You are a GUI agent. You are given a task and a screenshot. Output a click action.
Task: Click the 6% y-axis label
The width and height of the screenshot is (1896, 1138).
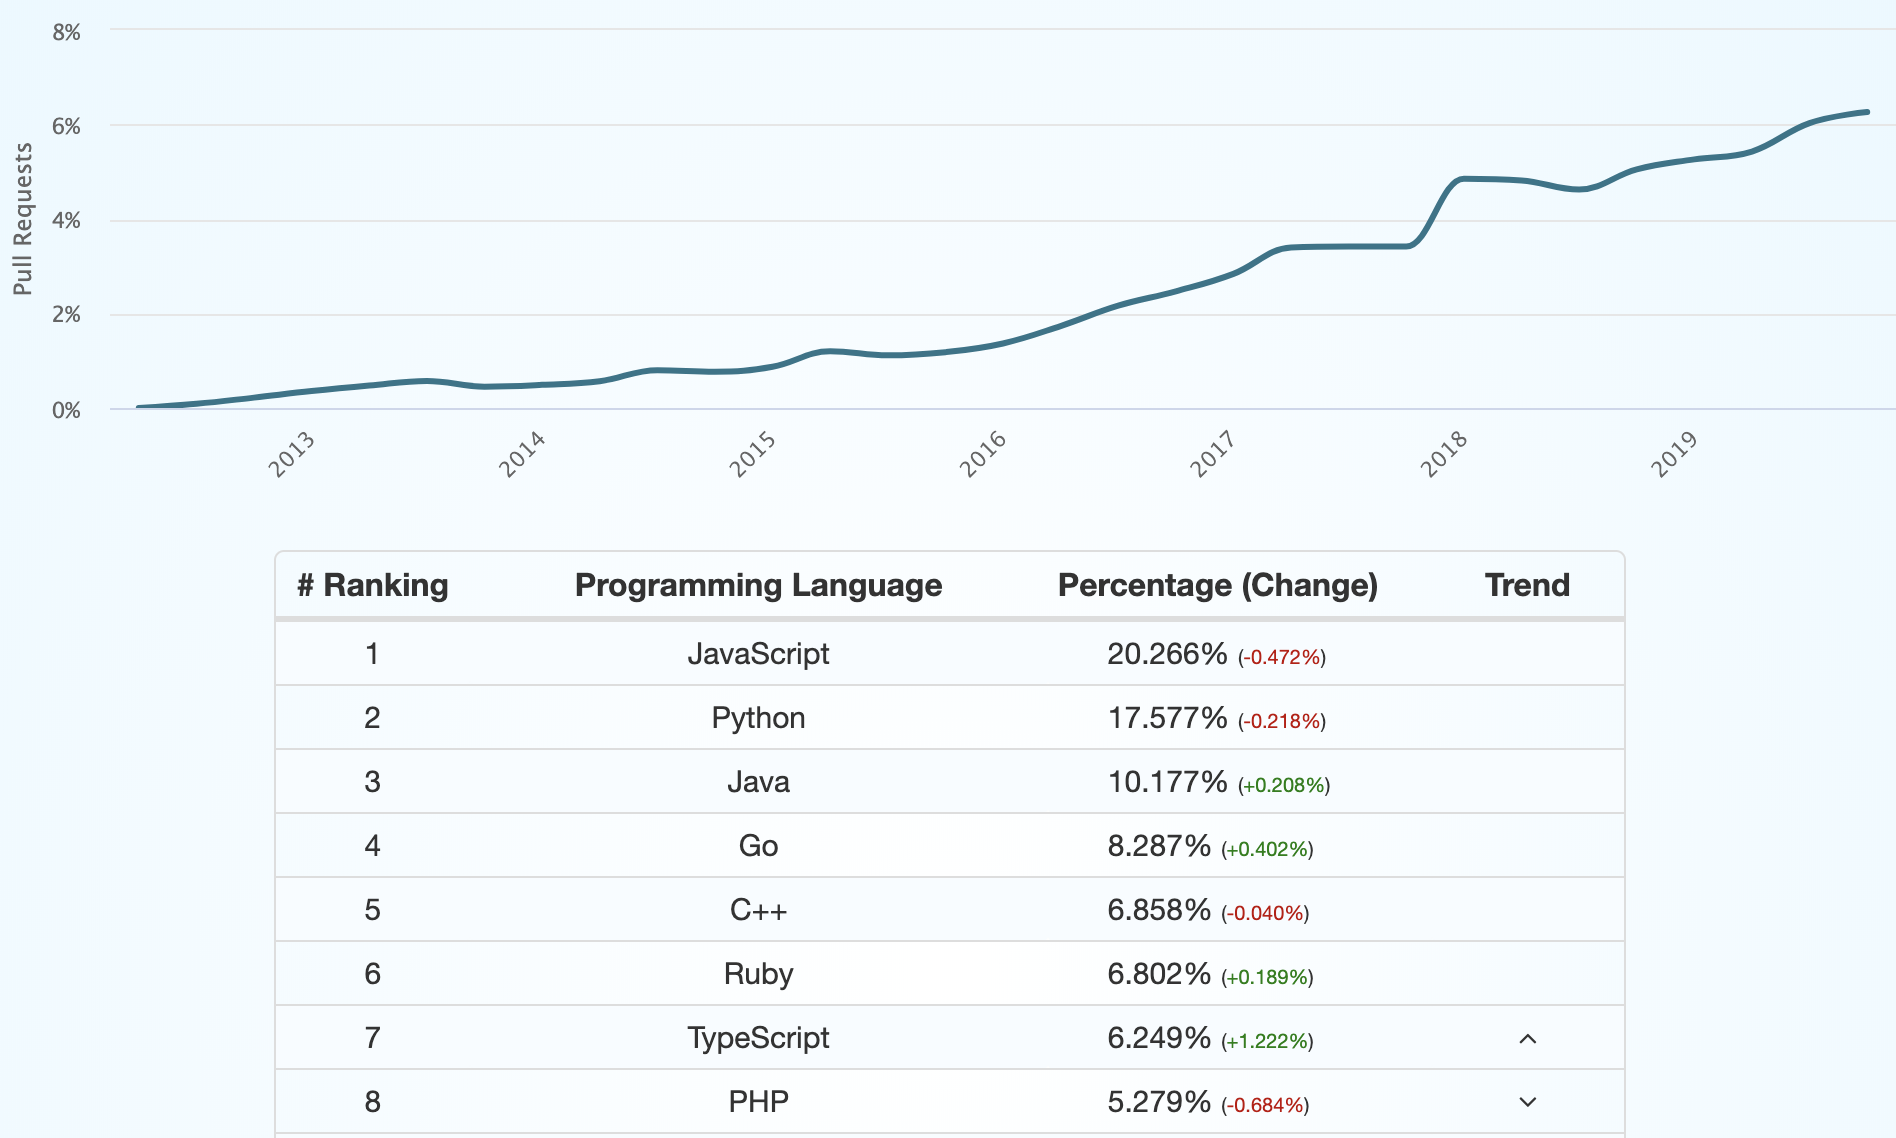[x=66, y=126]
